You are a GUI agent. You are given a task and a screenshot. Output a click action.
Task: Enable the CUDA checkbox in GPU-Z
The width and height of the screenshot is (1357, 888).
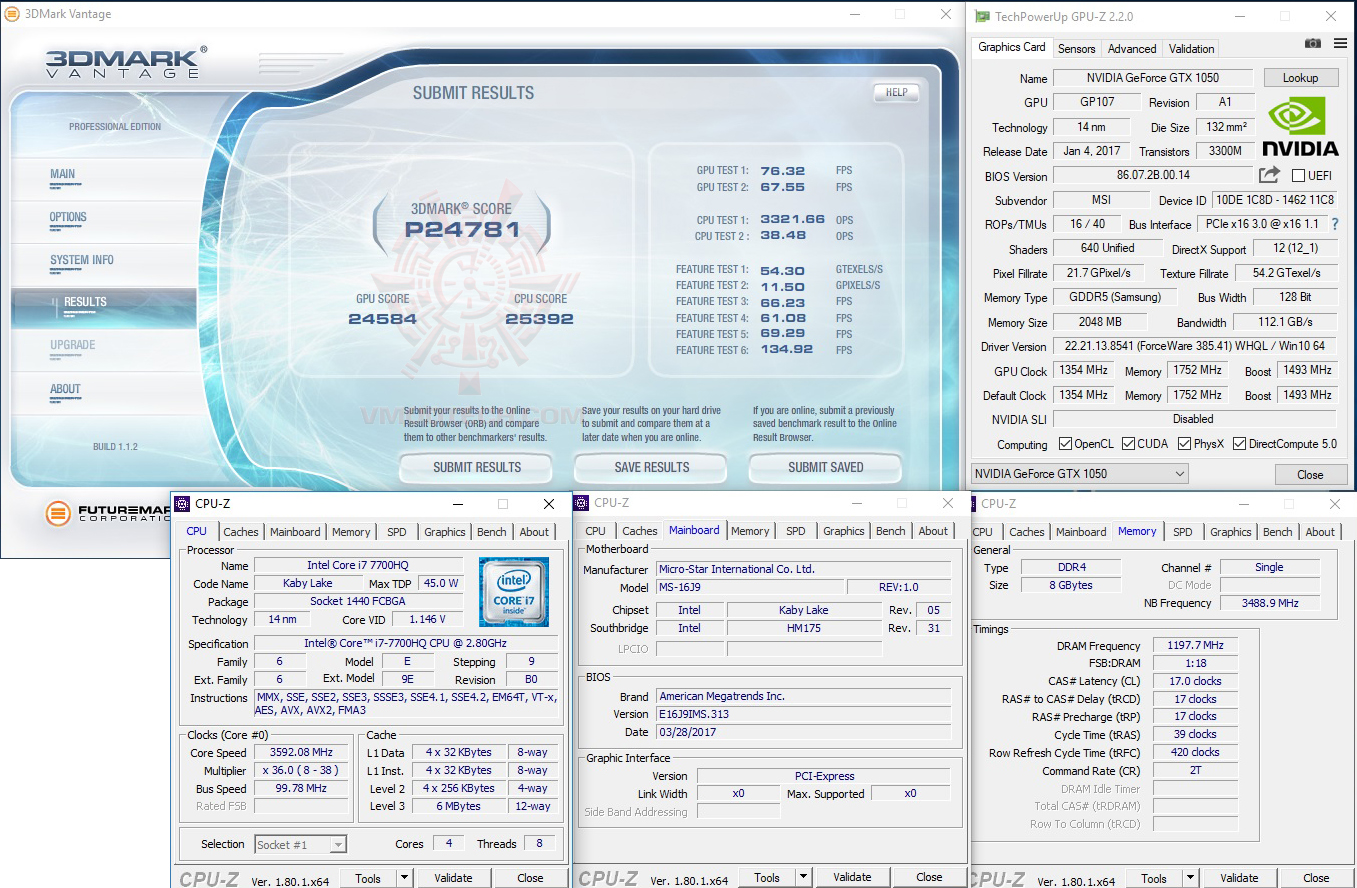[x=1127, y=443]
